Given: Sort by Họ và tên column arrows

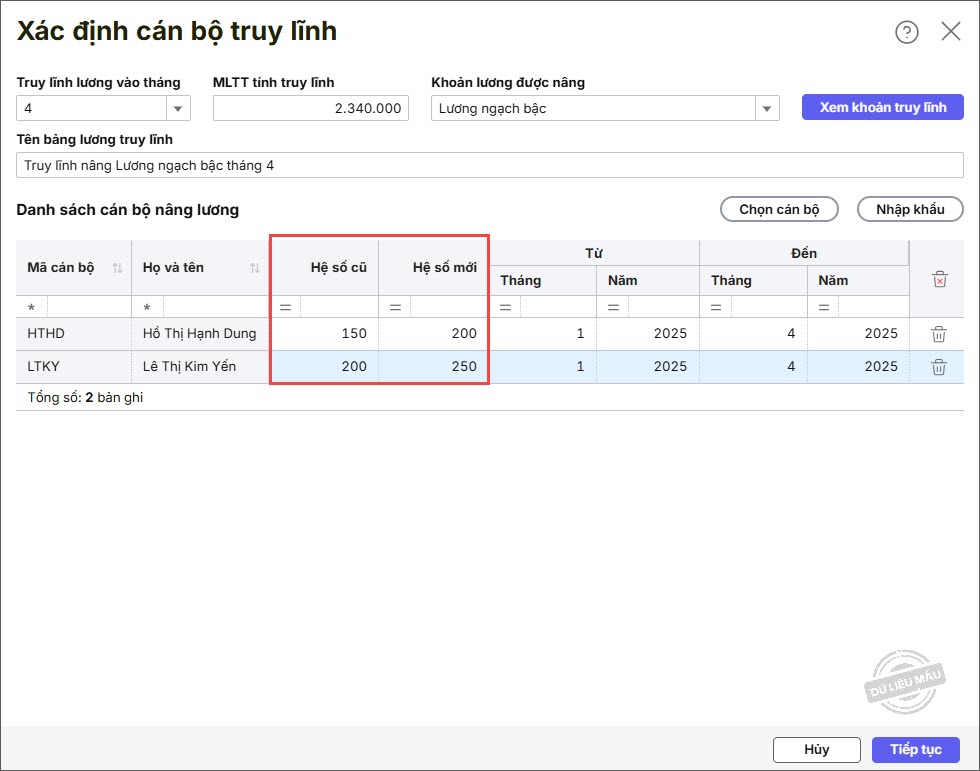Looking at the screenshot, I should (x=255, y=268).
